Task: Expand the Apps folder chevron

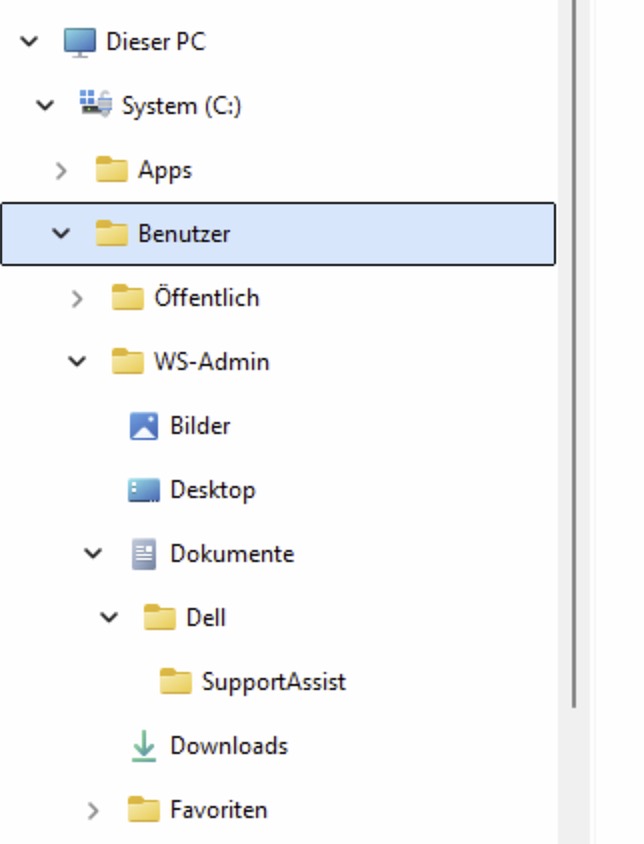Action: coord(62,170)
